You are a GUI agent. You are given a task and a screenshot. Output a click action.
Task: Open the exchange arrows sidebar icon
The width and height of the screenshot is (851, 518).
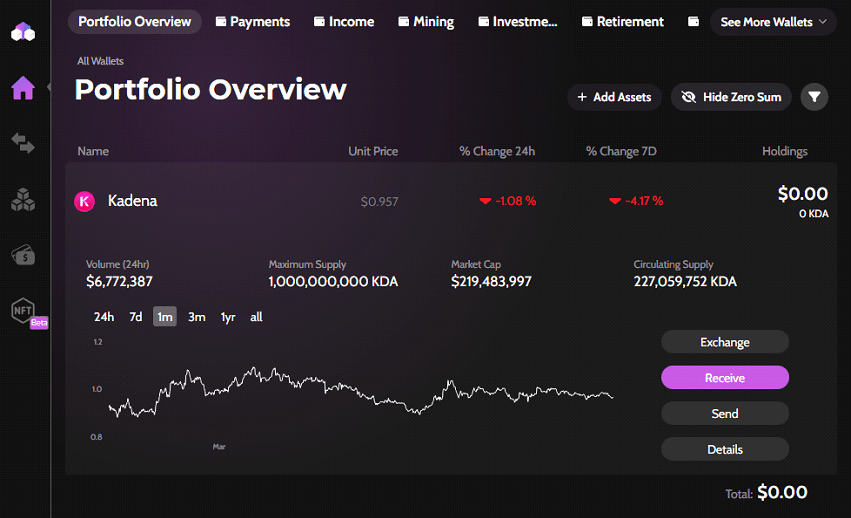[x=23, y=143]
